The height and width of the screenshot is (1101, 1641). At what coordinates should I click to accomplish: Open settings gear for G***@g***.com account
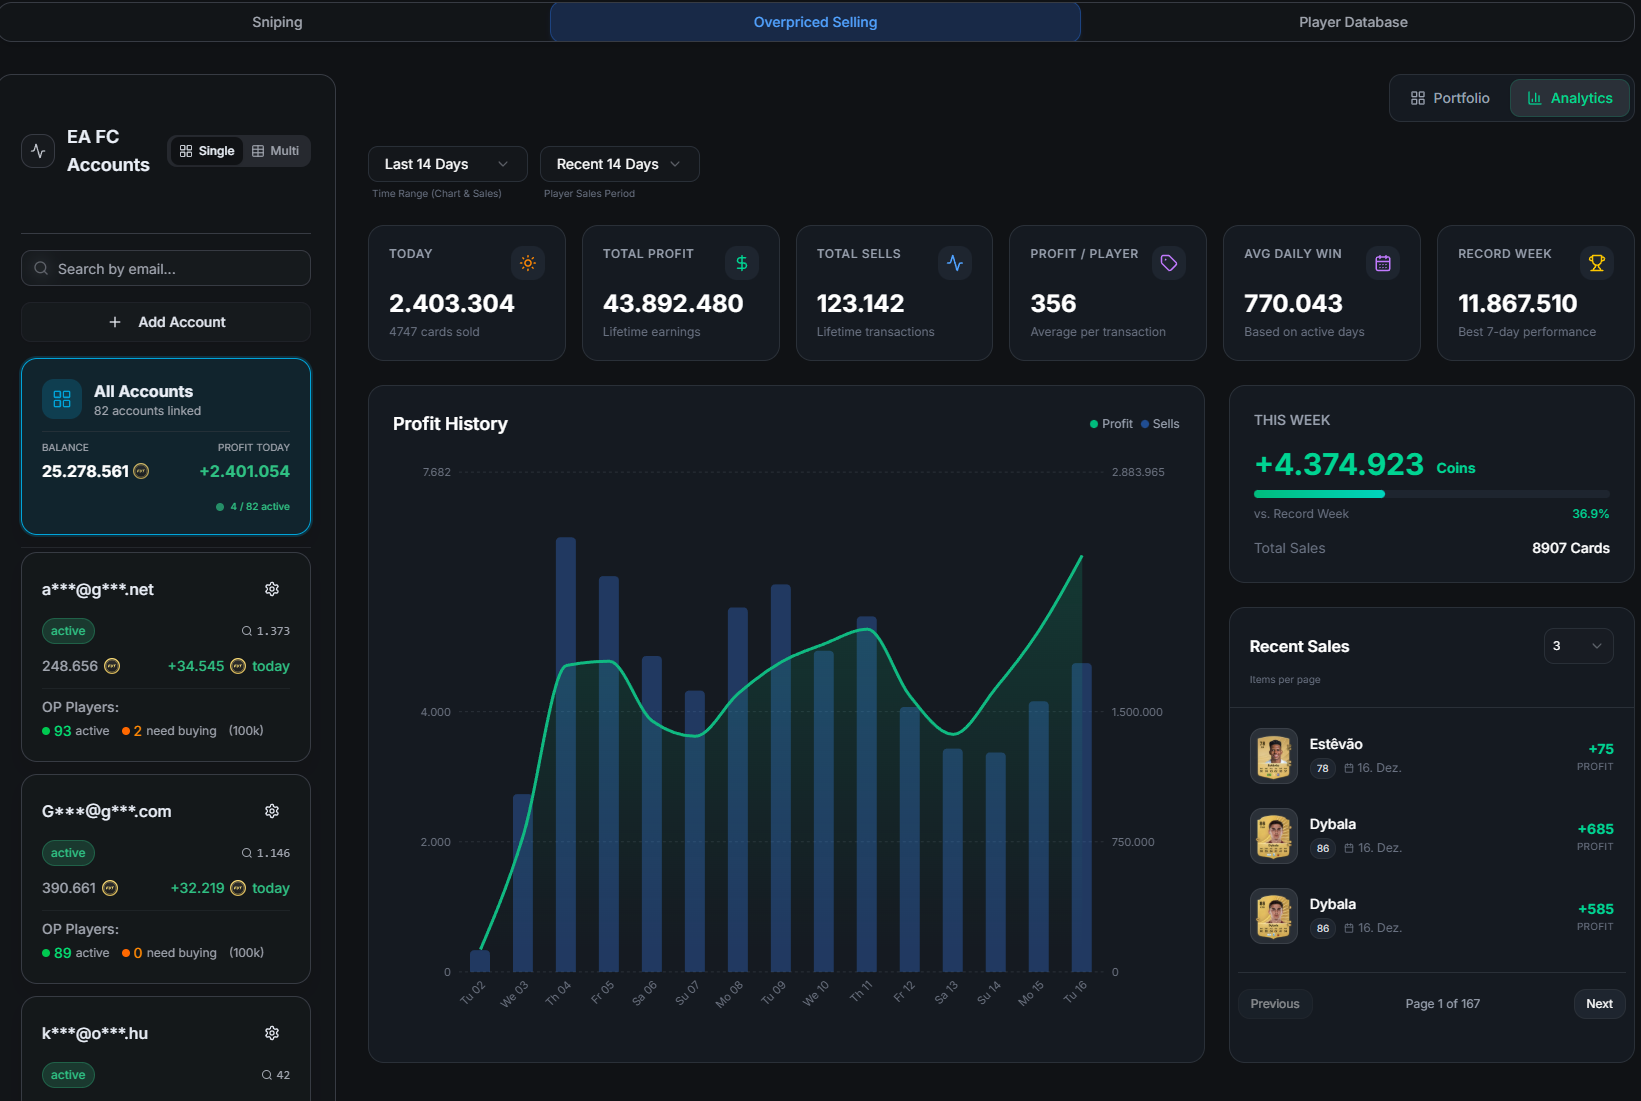click(x=272, y=811)
